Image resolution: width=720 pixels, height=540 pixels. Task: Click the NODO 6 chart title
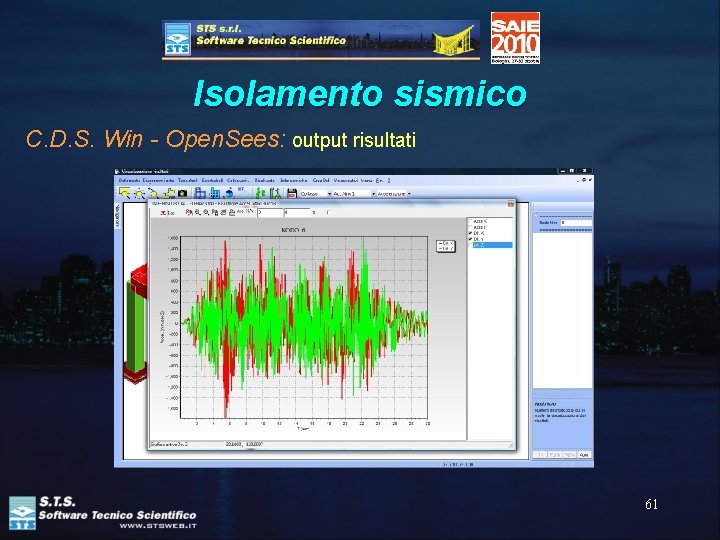pos(293,230)
